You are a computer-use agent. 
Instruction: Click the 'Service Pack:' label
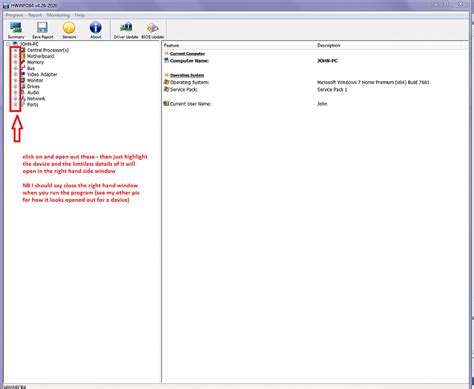coord(184,89)
